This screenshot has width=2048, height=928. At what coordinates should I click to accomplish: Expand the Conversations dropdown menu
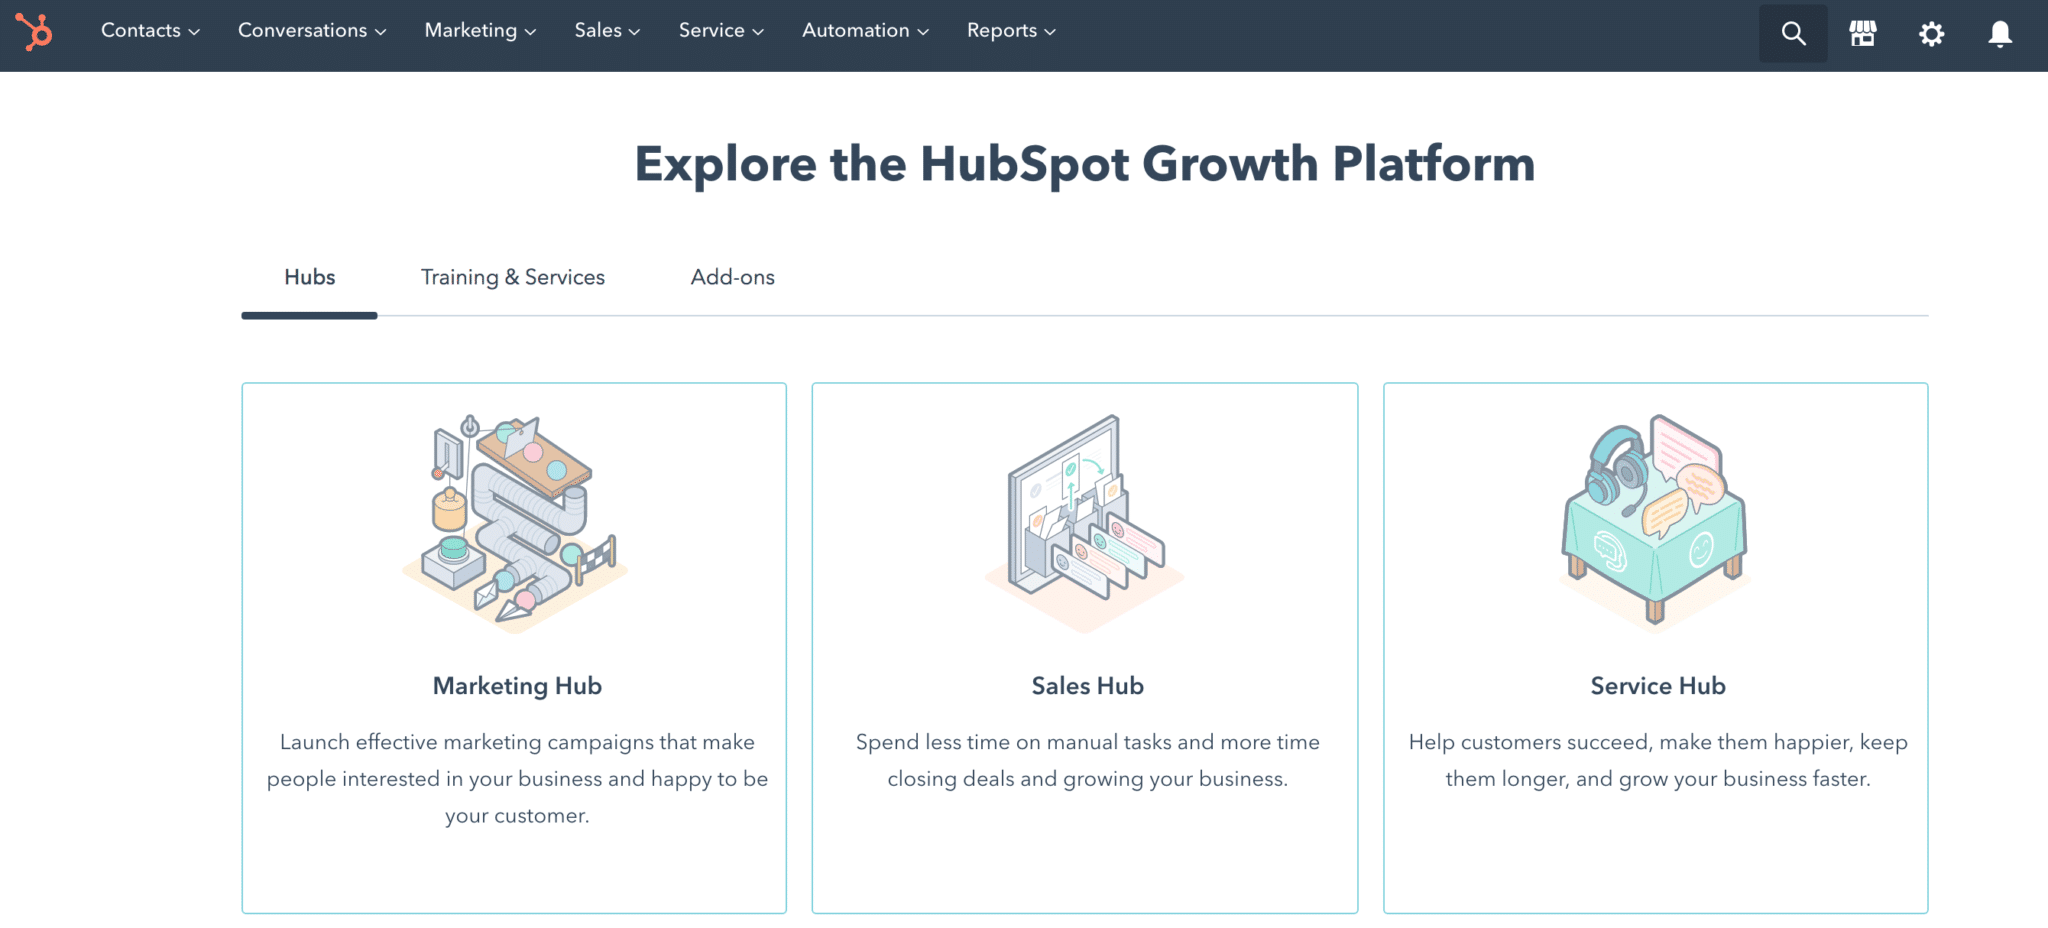[x=312, y=31]
